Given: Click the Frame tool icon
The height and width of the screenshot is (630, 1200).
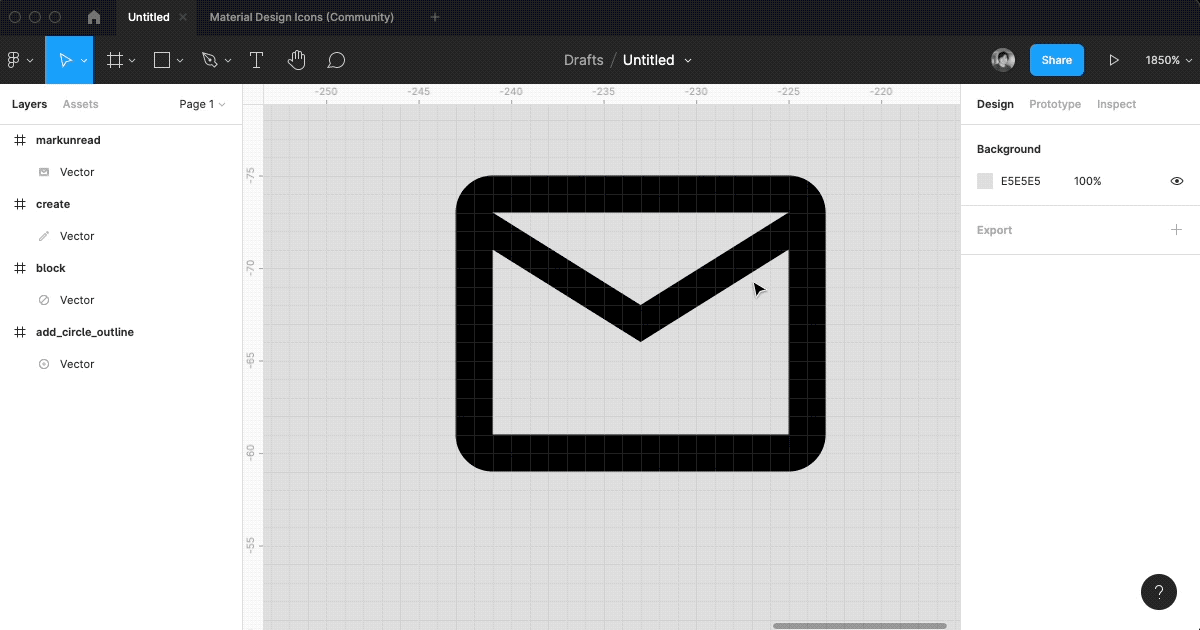Looking at the screenshot, I should click(x=115, y=60).
